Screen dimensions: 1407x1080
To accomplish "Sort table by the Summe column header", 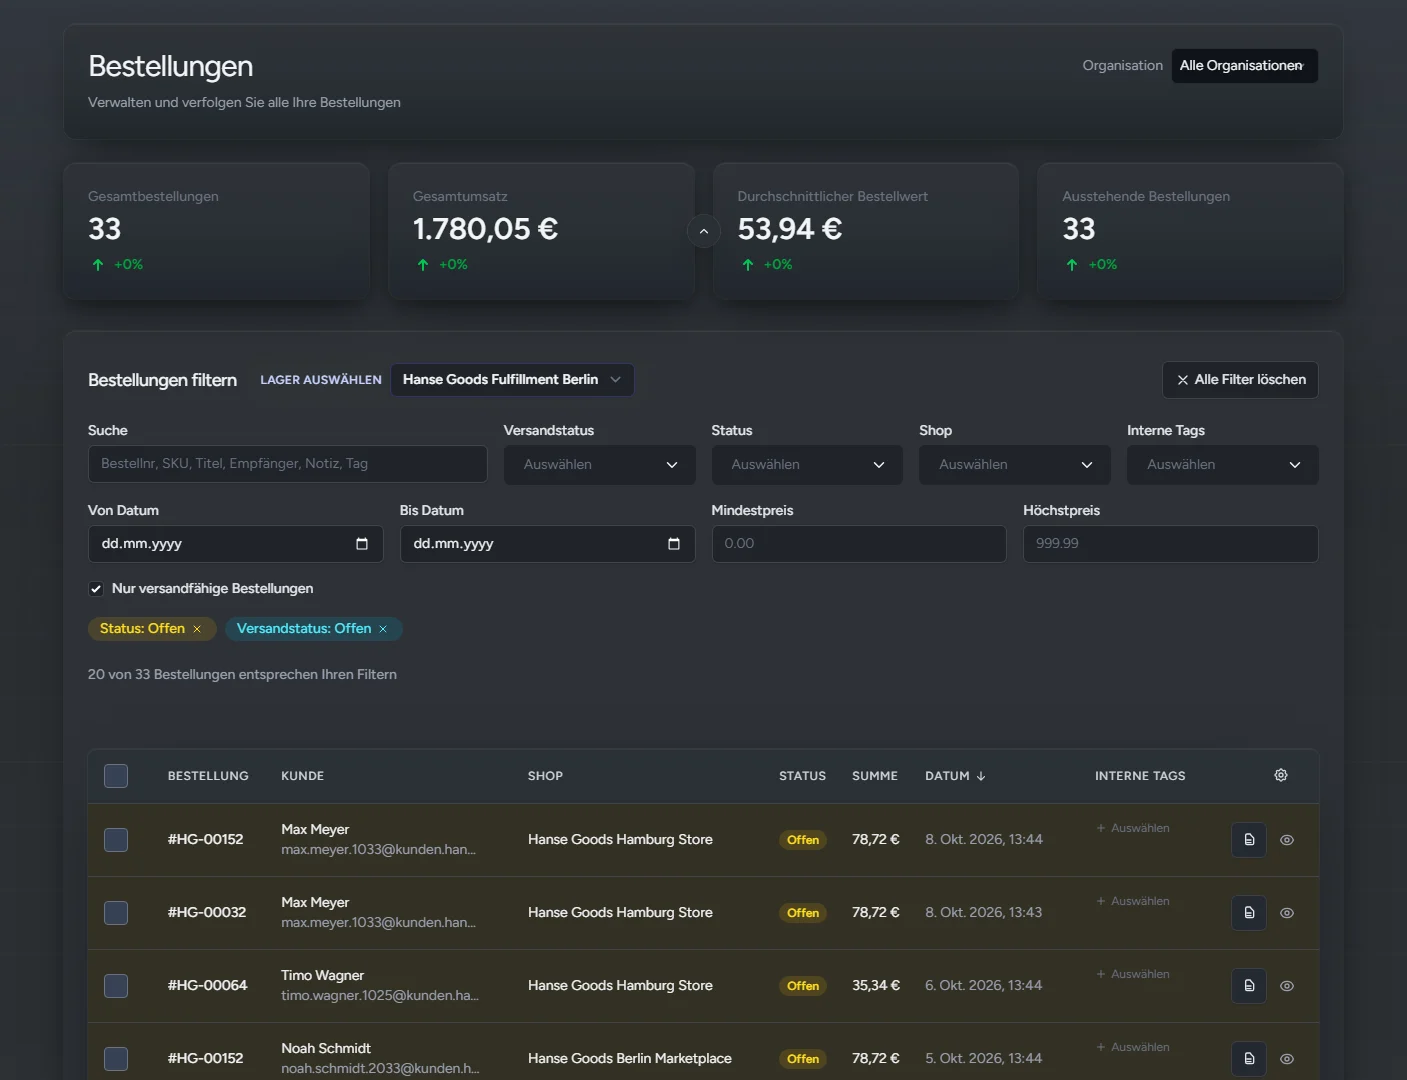I will click(x=875, y=776).
